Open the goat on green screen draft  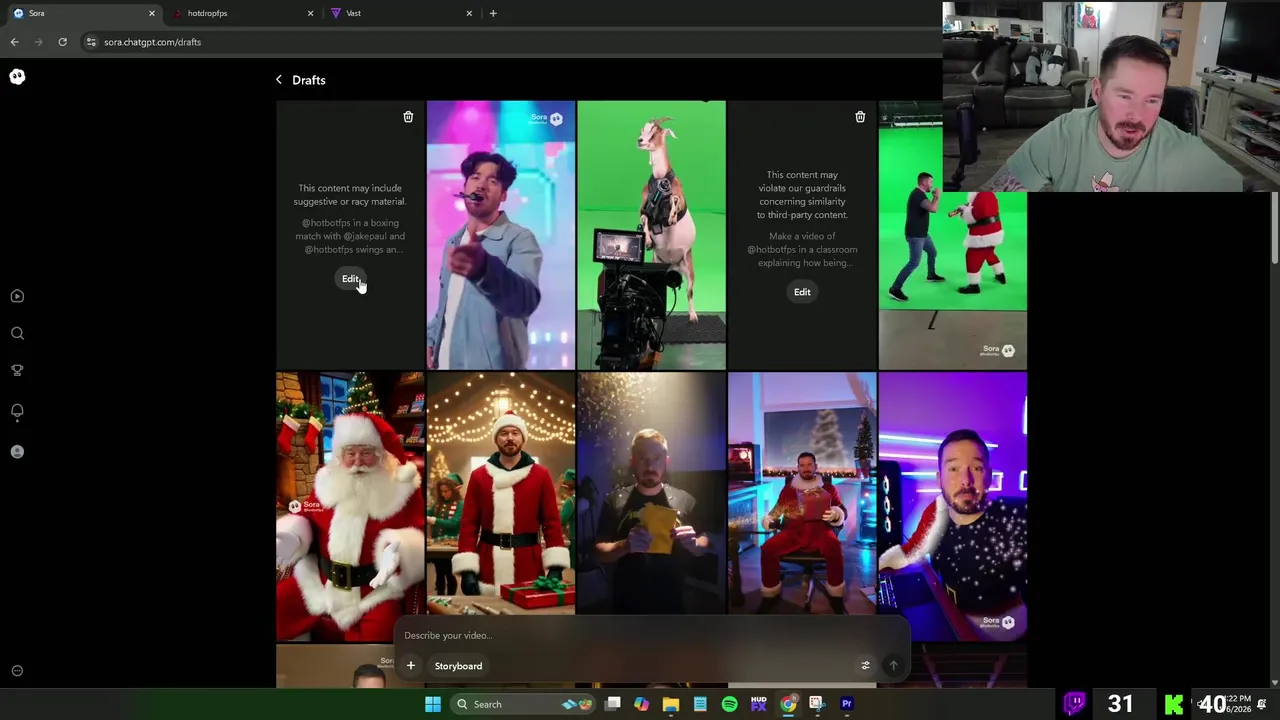click(651, 235)
